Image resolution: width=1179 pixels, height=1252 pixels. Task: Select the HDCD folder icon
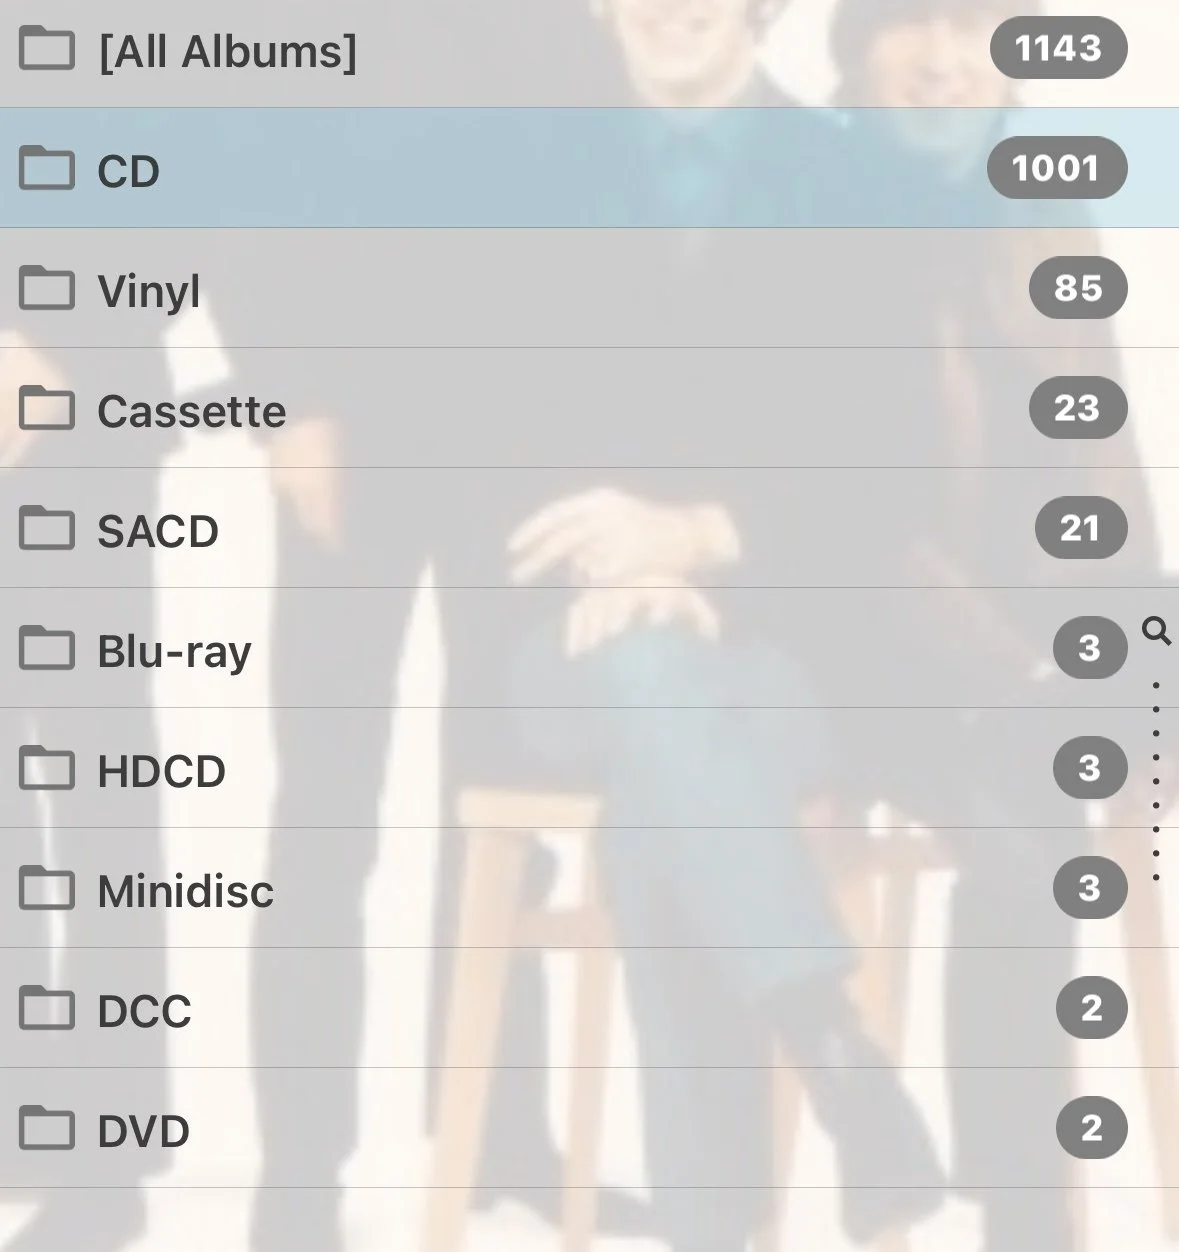point(47,768)
